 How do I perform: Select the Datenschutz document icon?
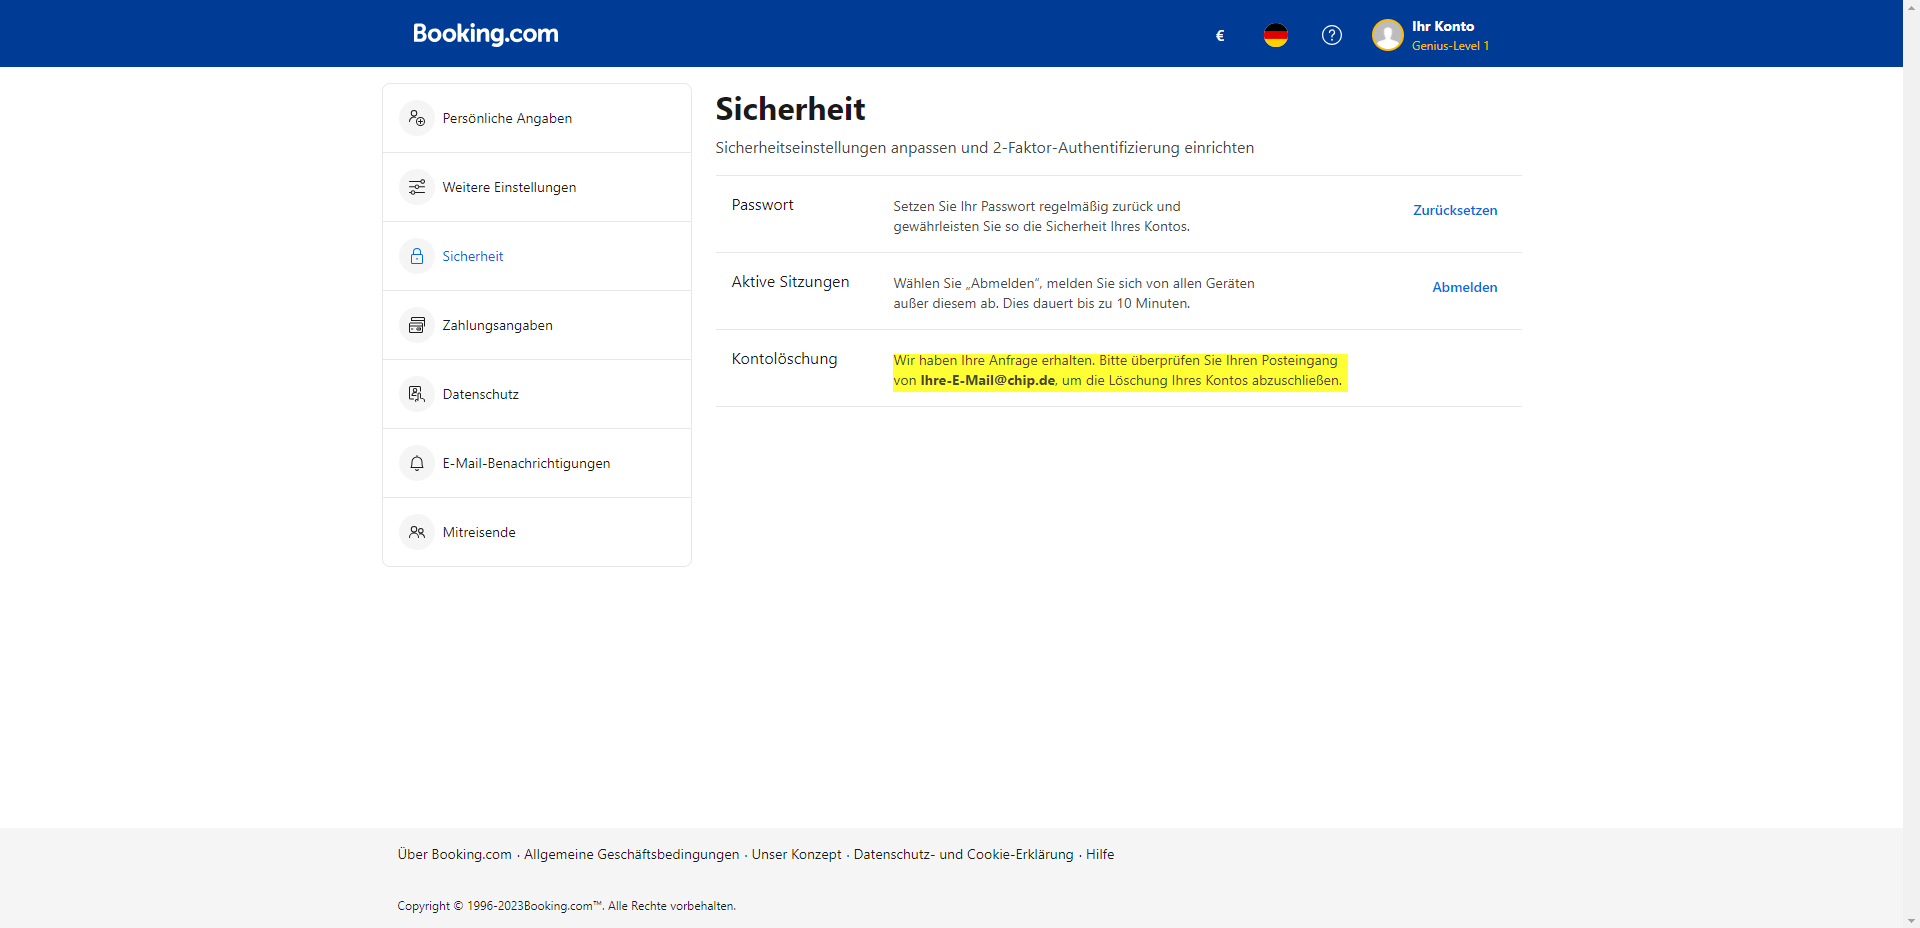(416, 393)
